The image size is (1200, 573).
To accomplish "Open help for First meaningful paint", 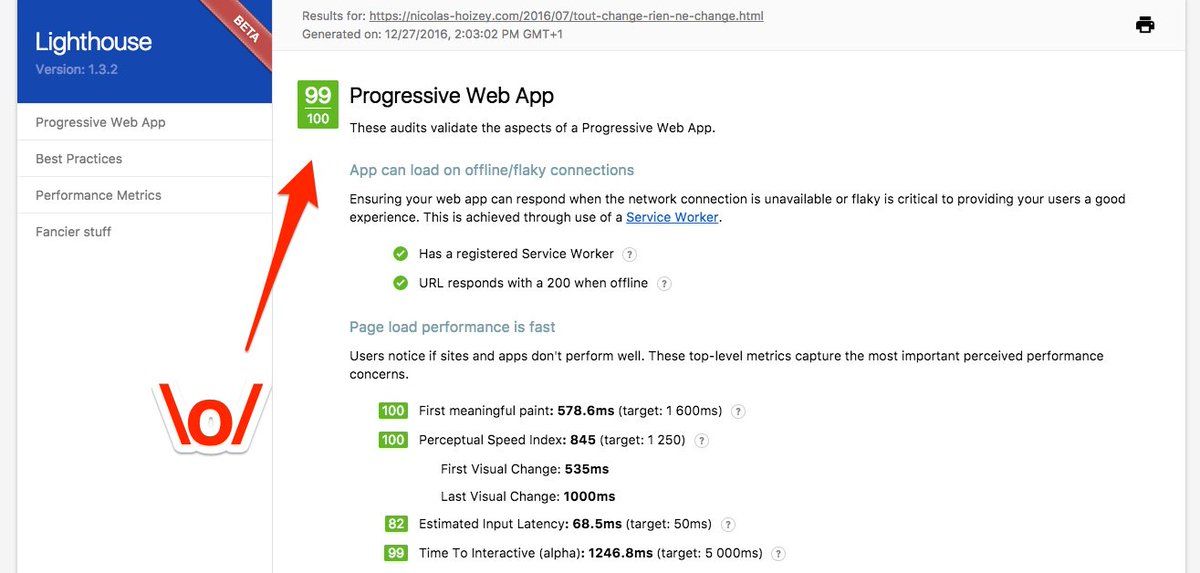I will click(738, 411).
